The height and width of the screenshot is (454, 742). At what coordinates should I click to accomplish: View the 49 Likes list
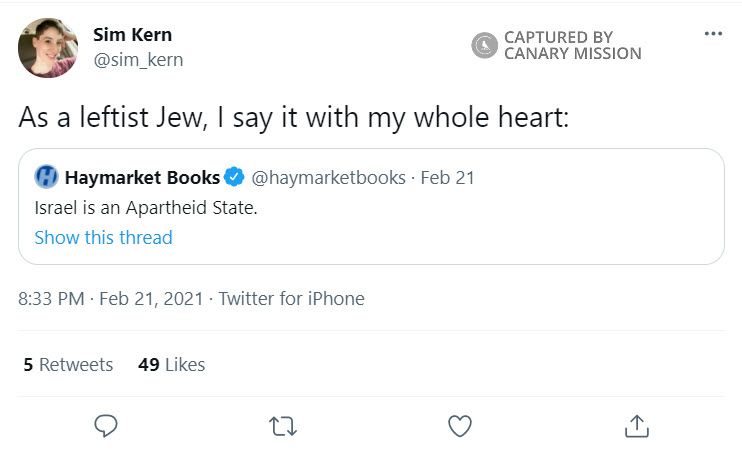(171, 365)
